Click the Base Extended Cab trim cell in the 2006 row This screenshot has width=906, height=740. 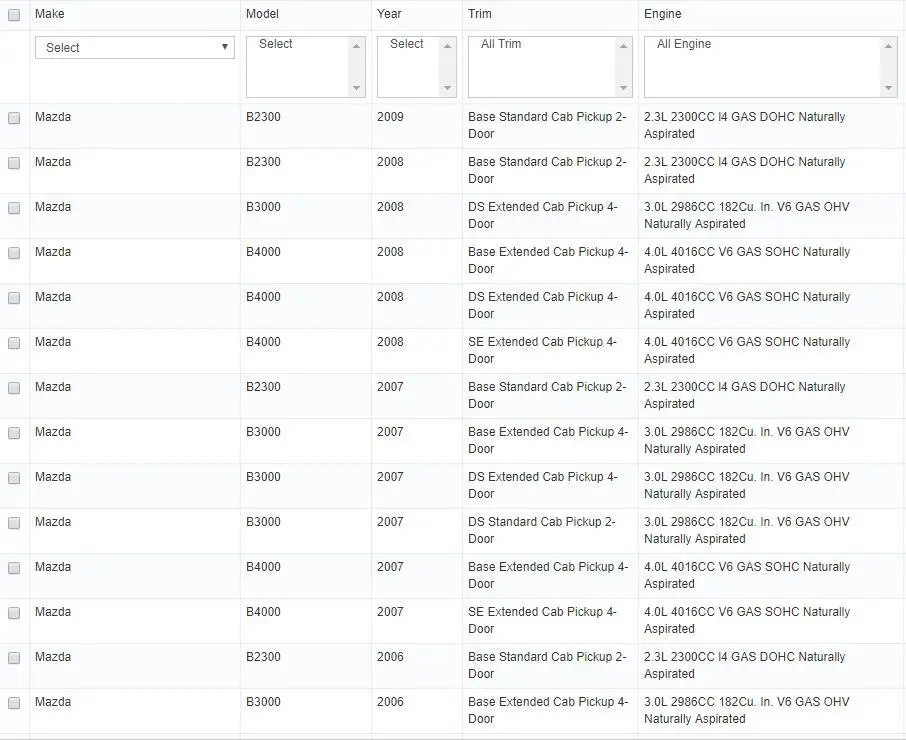(x=548, y=711)
